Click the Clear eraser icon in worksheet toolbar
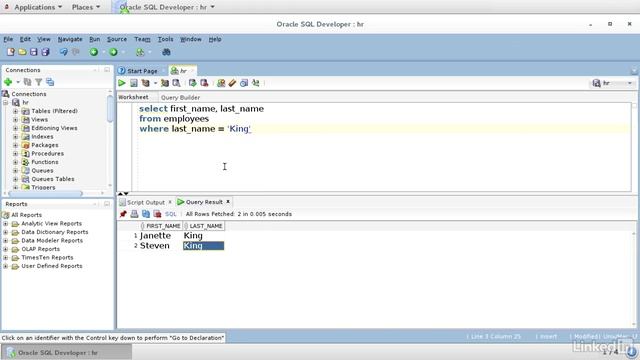 [232, 83]
